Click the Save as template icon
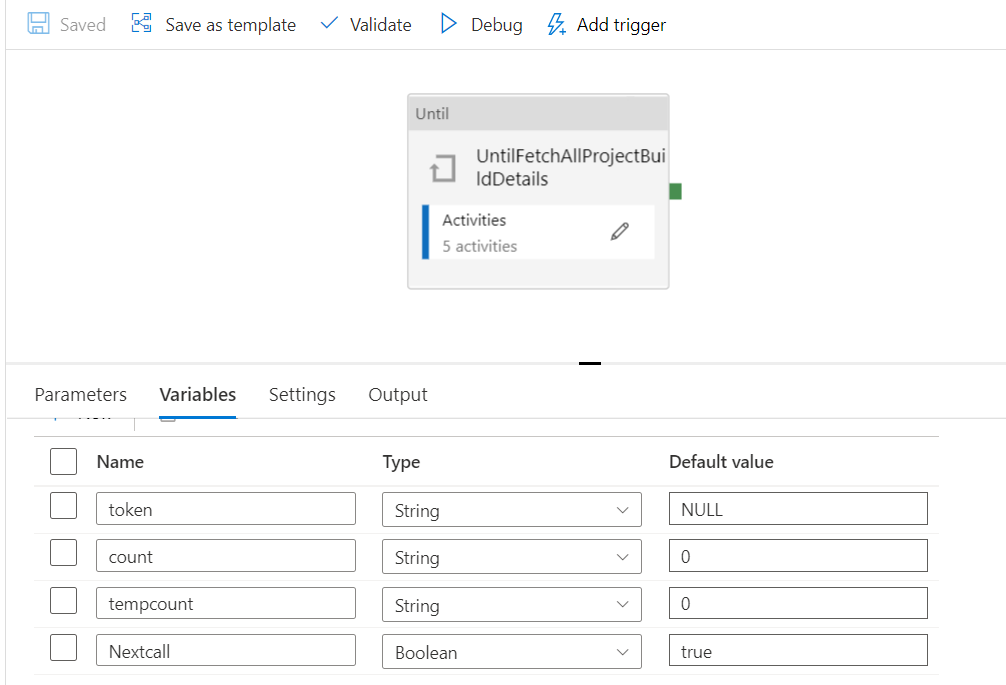 [142, 24]
